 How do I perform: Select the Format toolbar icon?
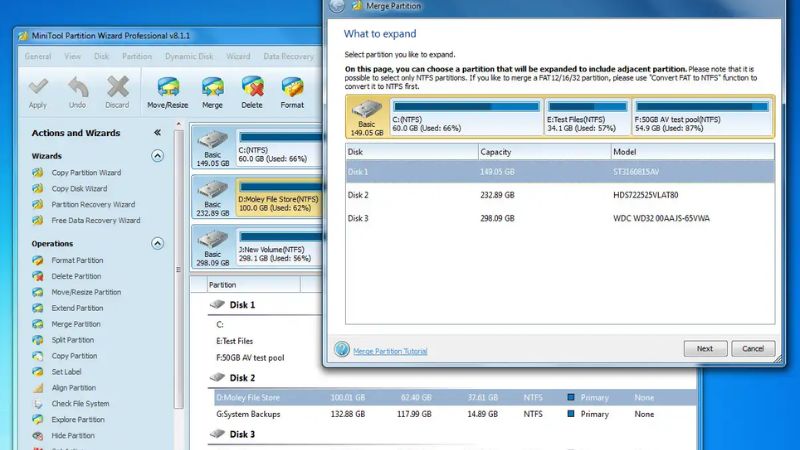coord(292,87)
